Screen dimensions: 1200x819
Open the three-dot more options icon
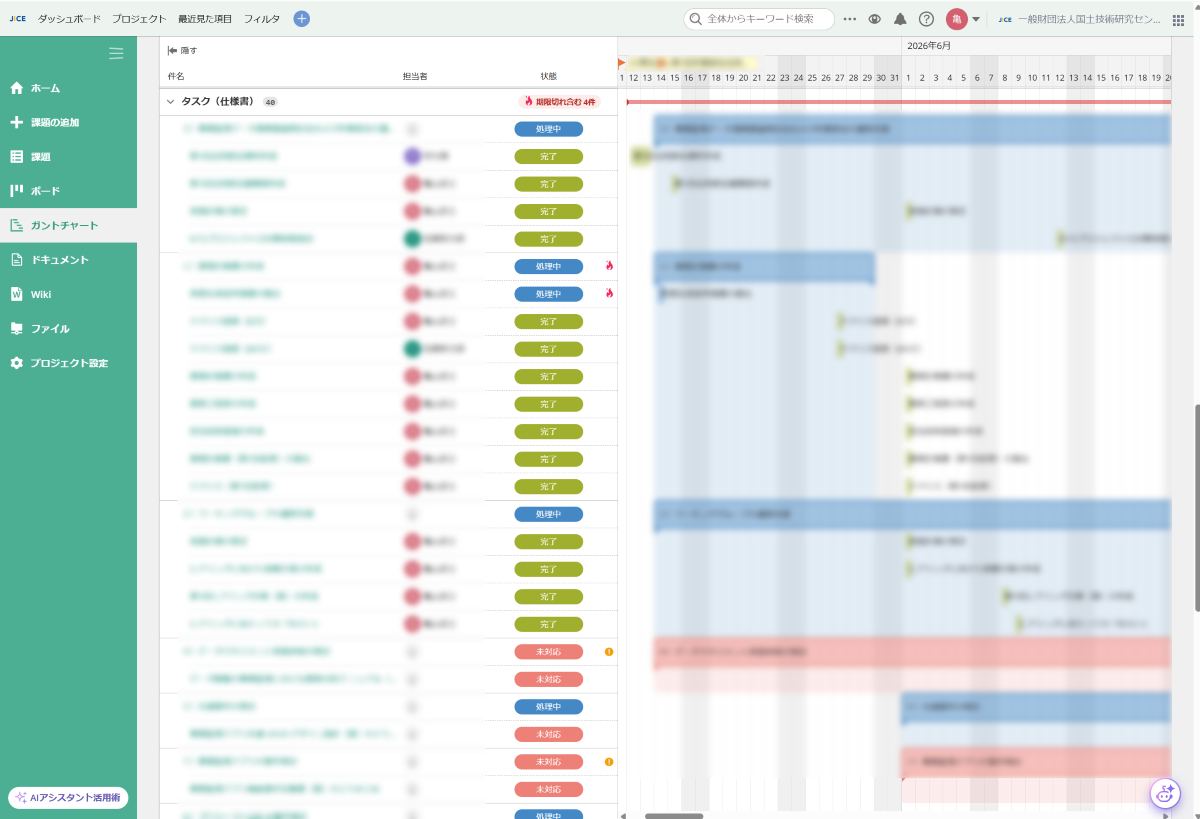850,19
